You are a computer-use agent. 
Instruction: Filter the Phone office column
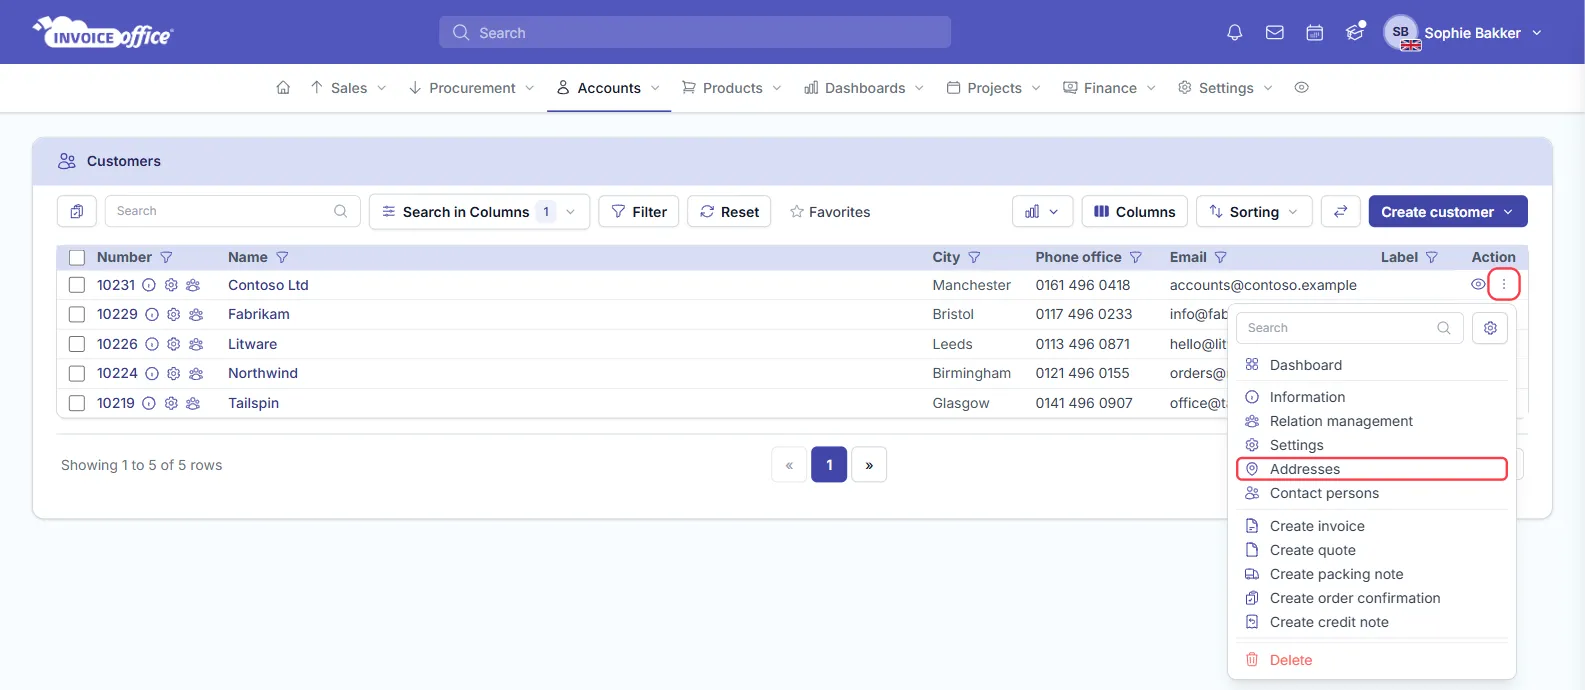(x=1136, y=257)
